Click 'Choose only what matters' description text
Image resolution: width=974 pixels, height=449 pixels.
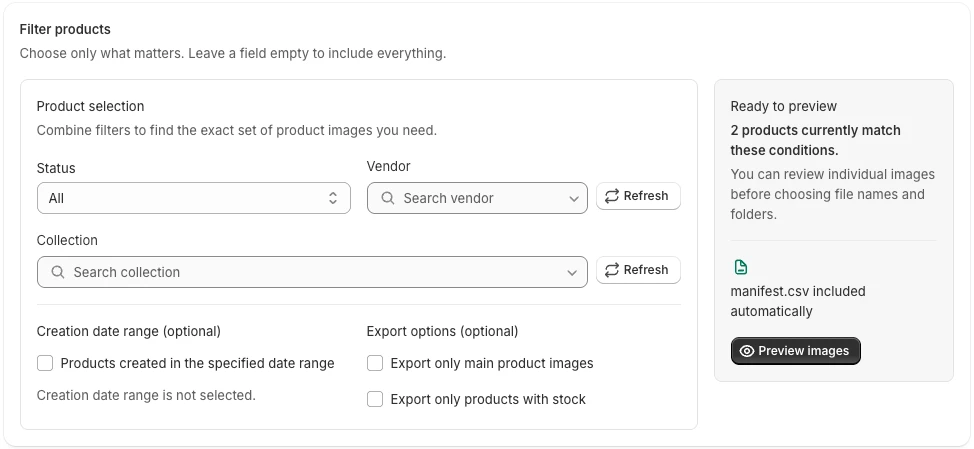tap(233, 53)
